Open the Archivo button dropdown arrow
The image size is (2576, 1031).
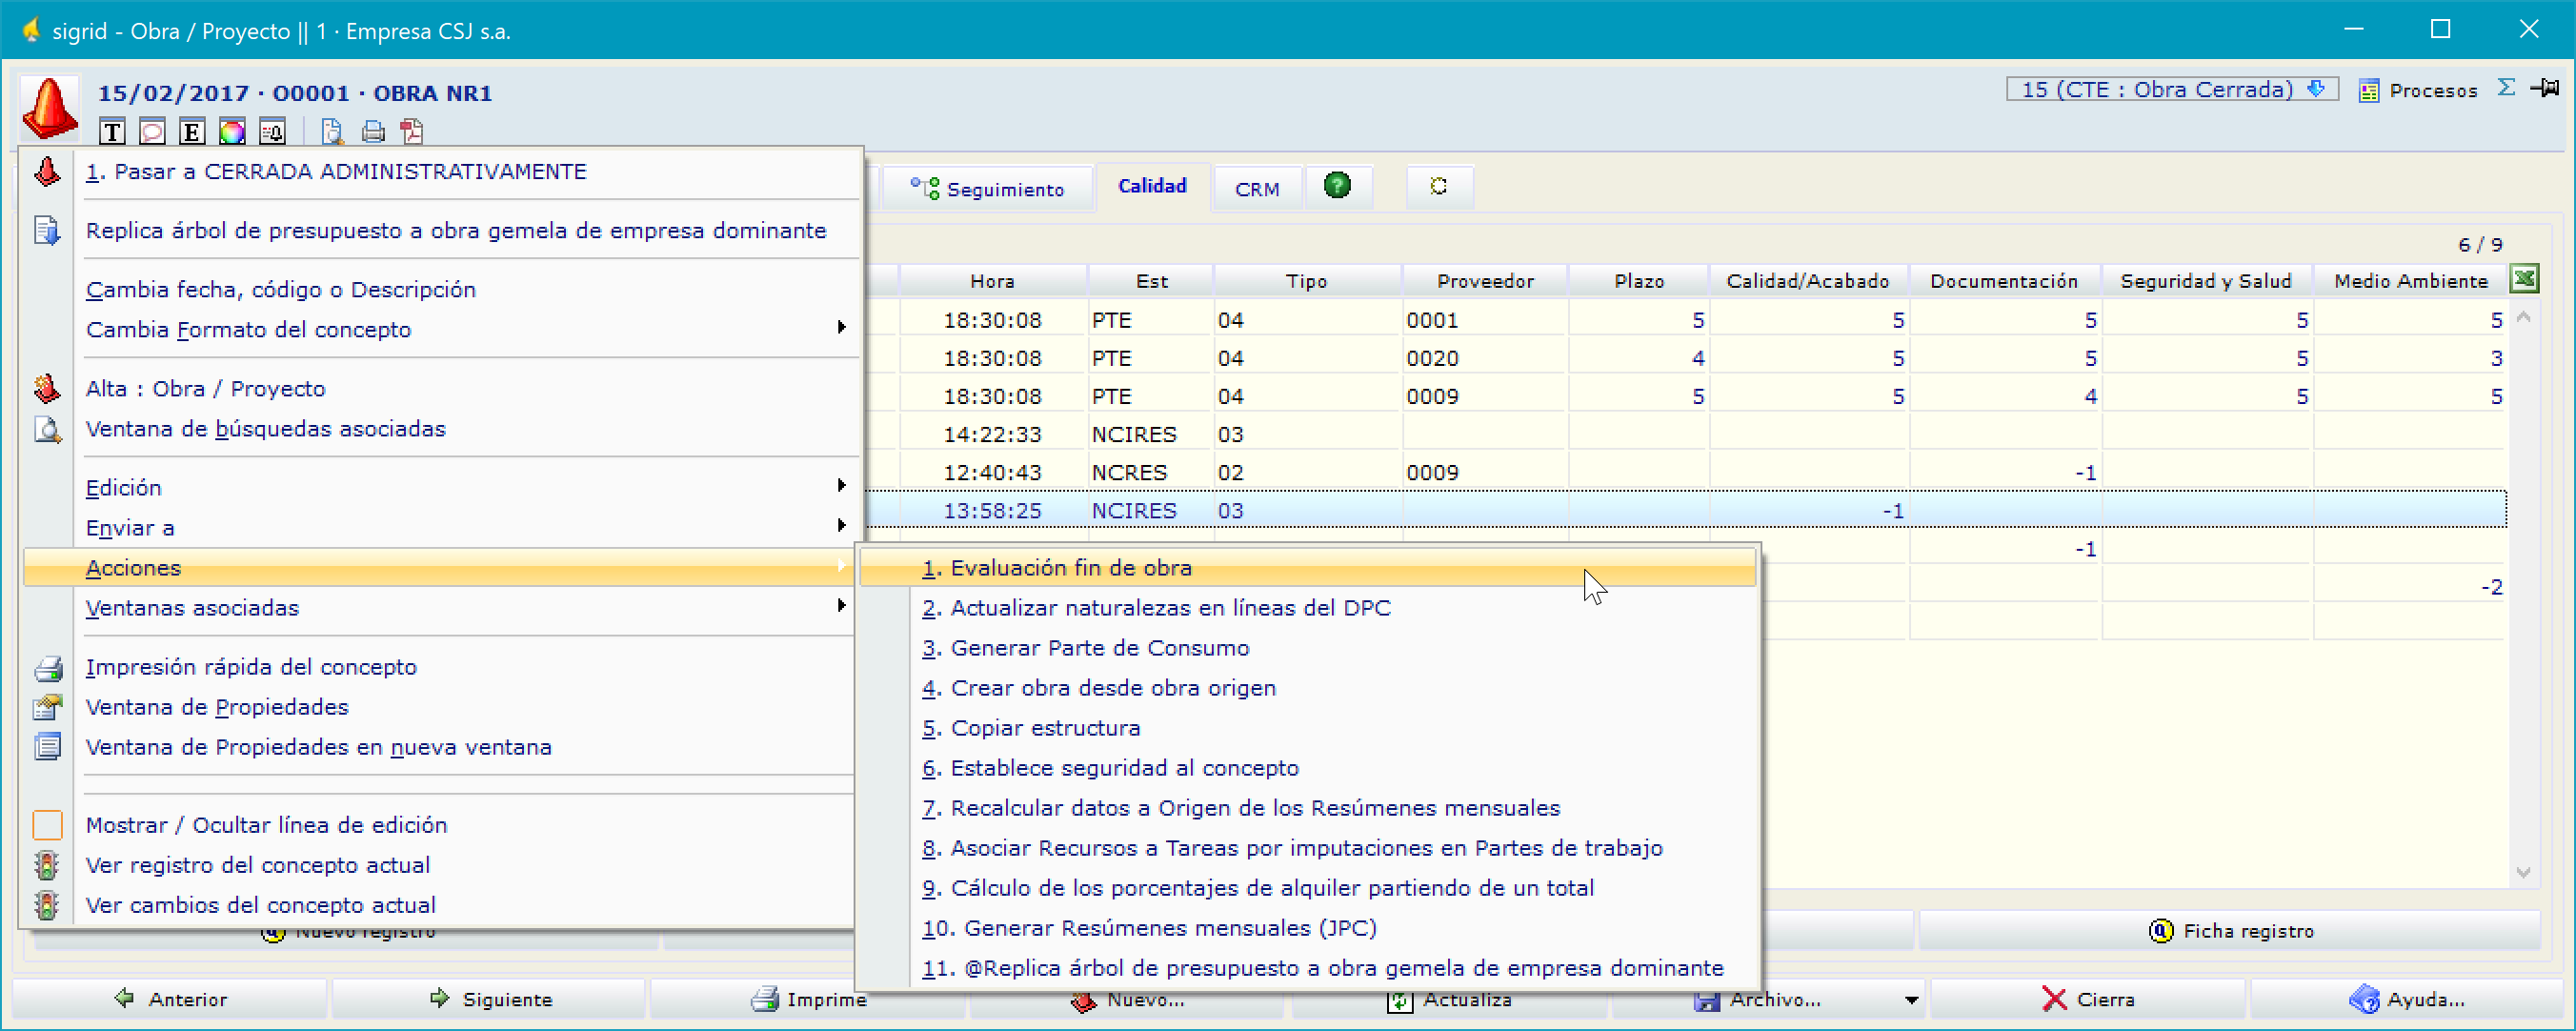coord(1911,999)
